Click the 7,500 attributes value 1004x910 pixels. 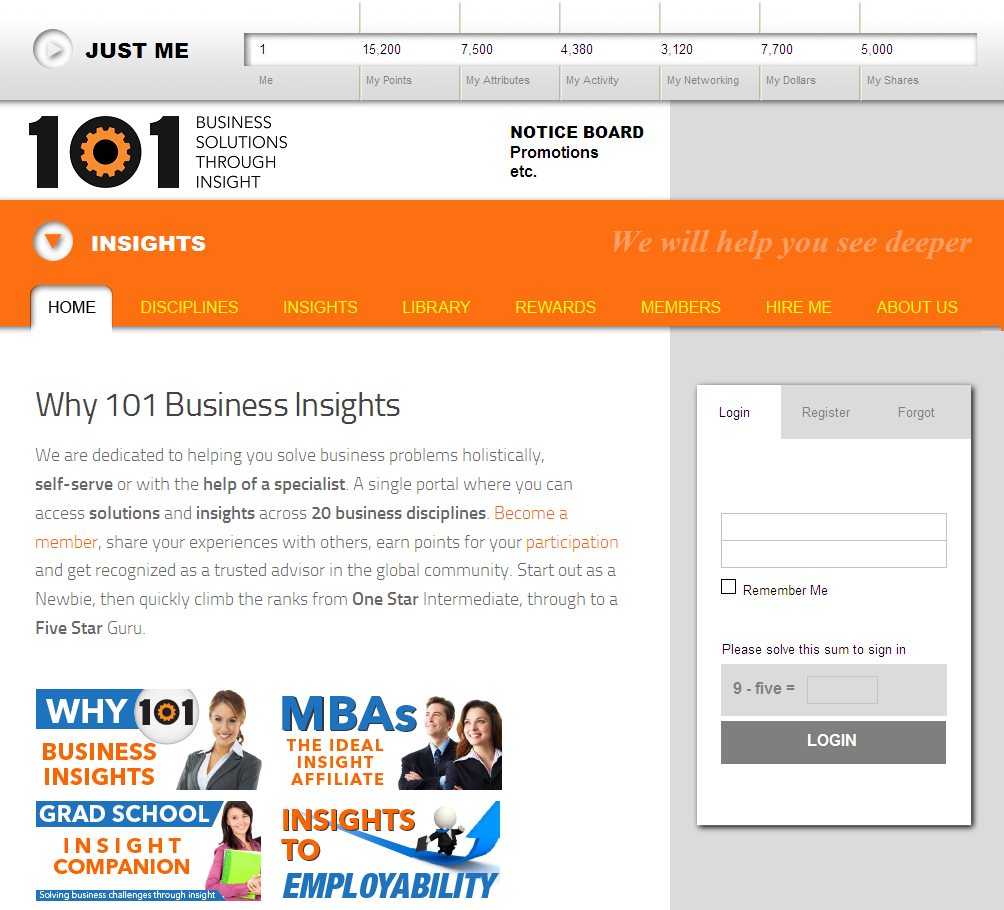tap(477, 49)
